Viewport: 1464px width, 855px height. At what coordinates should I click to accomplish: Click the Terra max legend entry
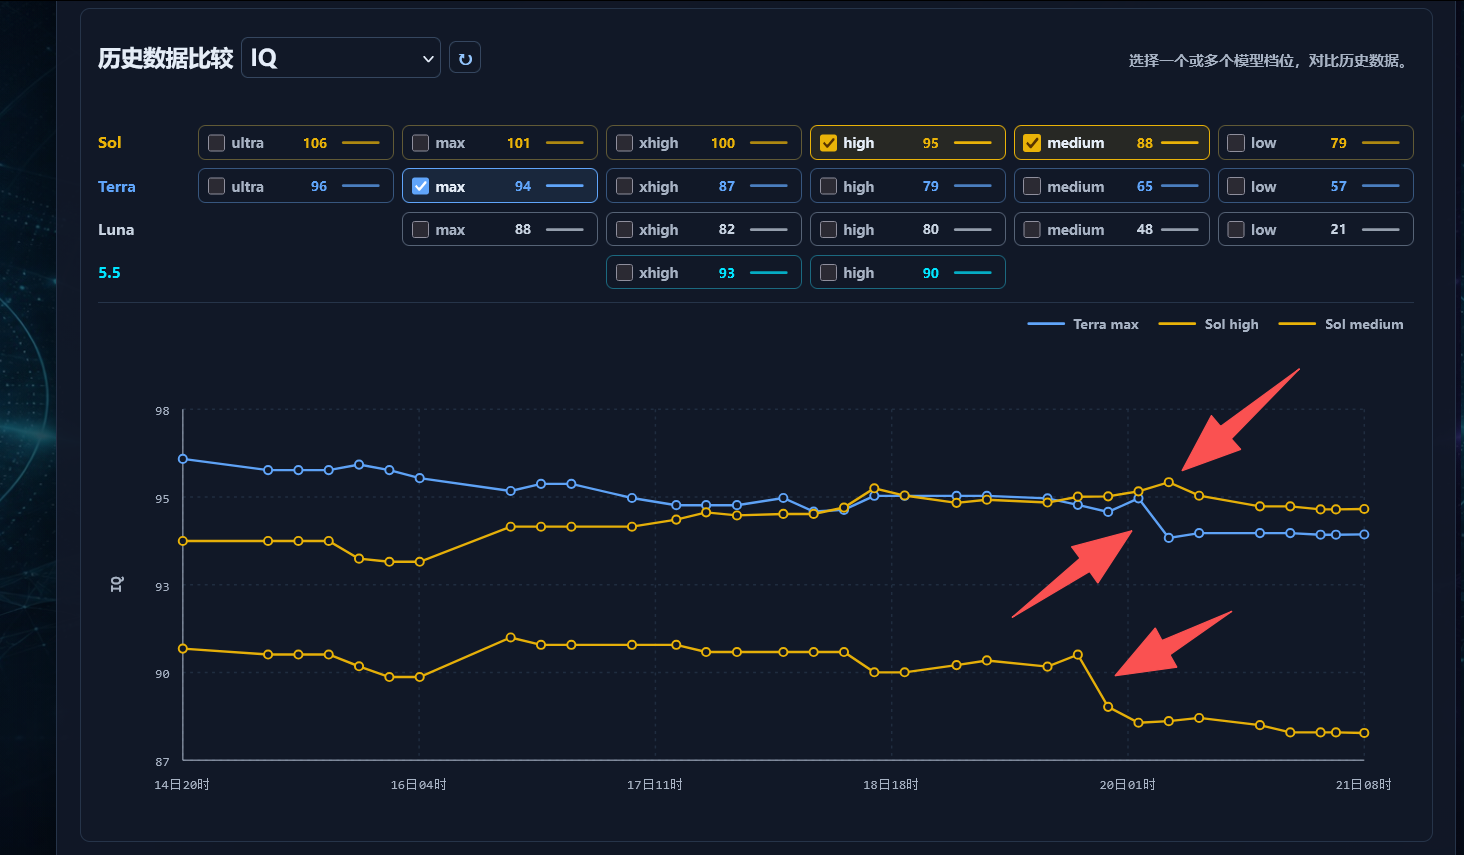point(1083,324)
